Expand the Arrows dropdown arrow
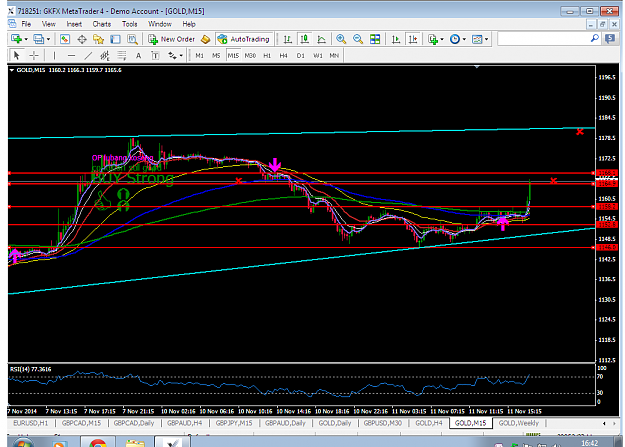Image resolution: width=625 pixels, height=447 pixels. (181, 56)
